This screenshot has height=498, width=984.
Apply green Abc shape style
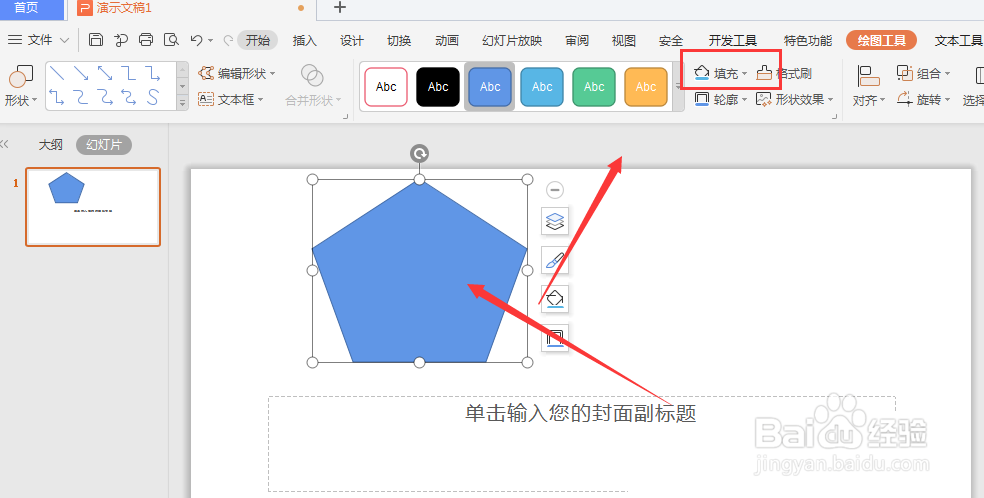tap(594, 87)
